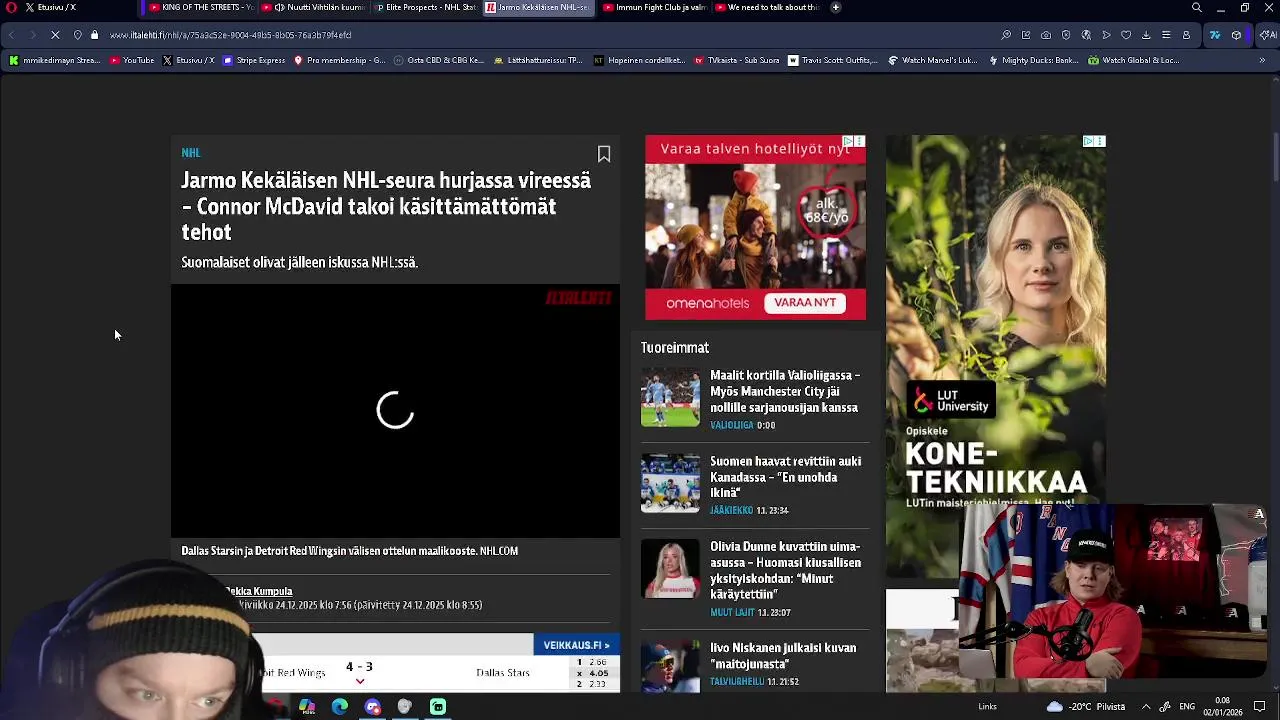The height and width of the screenshot is (720, 1280).
Task: Click the translate globe icon
Action: pyautogui.click(x=1086, y=35)
